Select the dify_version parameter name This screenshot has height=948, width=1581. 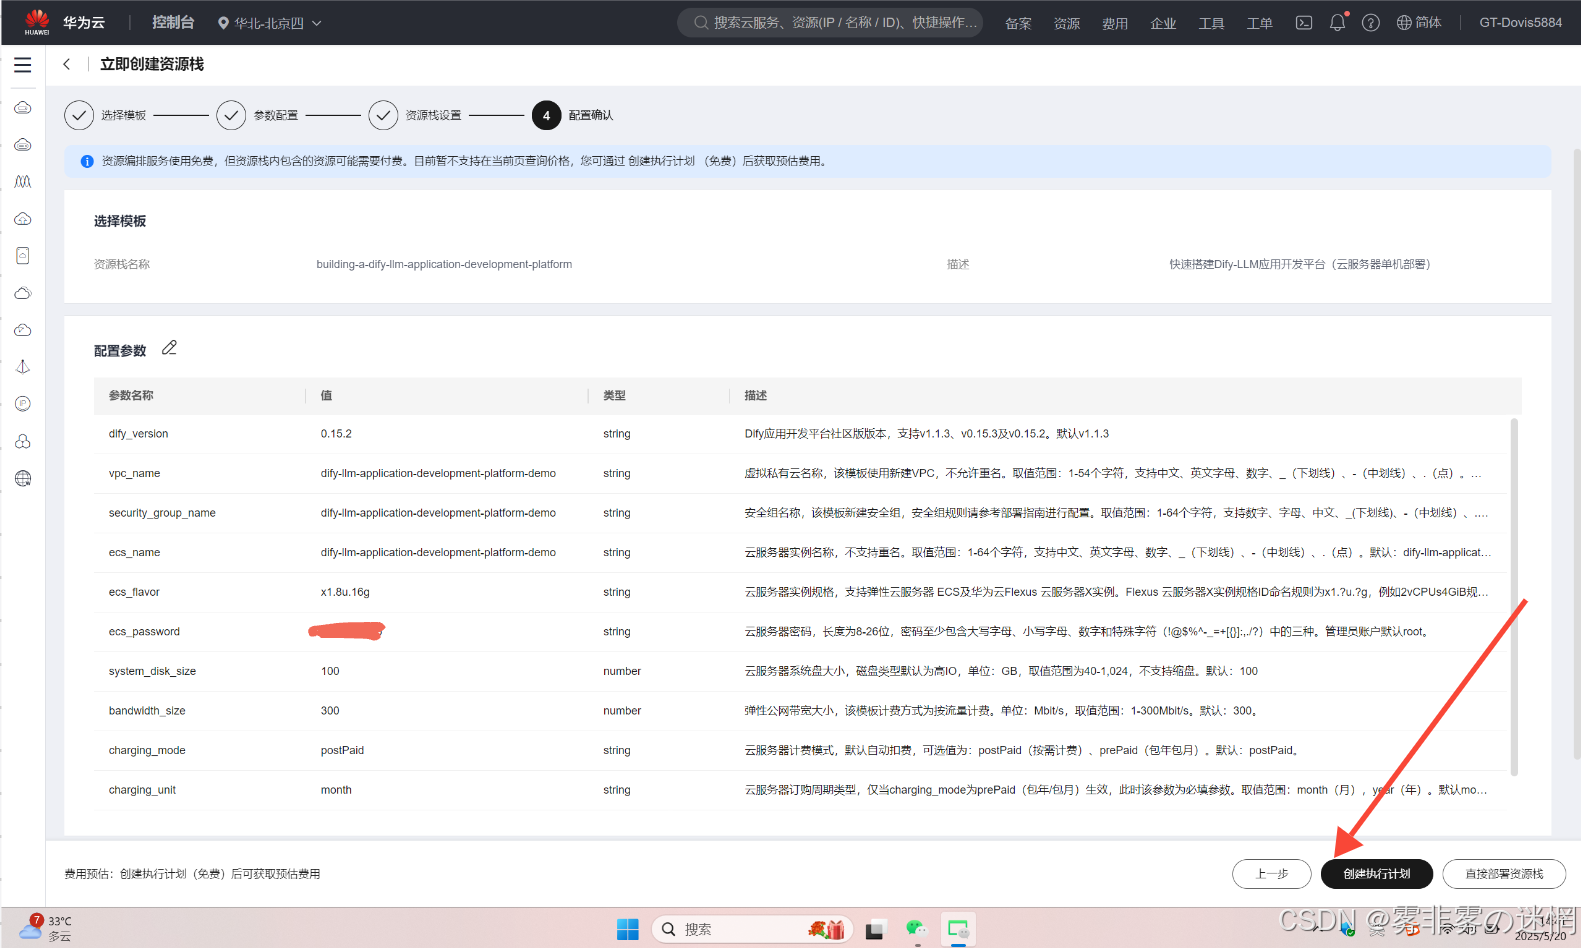pos(138,434)
